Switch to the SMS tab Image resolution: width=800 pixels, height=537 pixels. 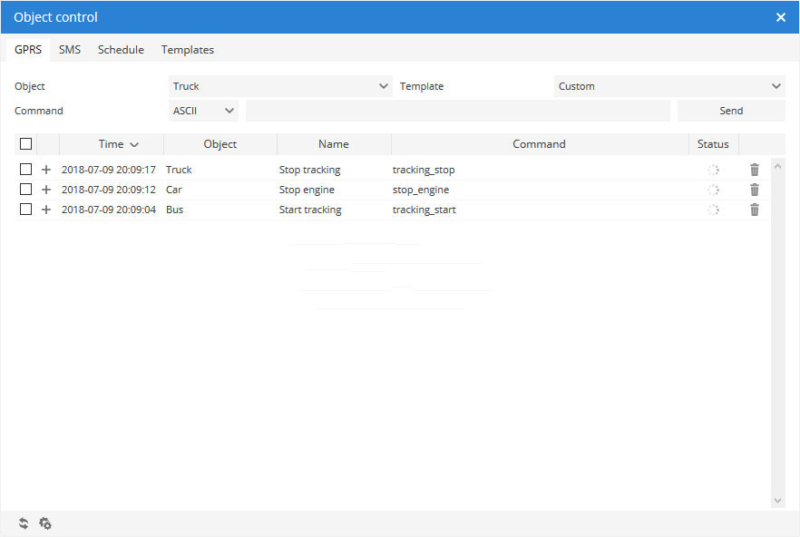pos(69,50)
